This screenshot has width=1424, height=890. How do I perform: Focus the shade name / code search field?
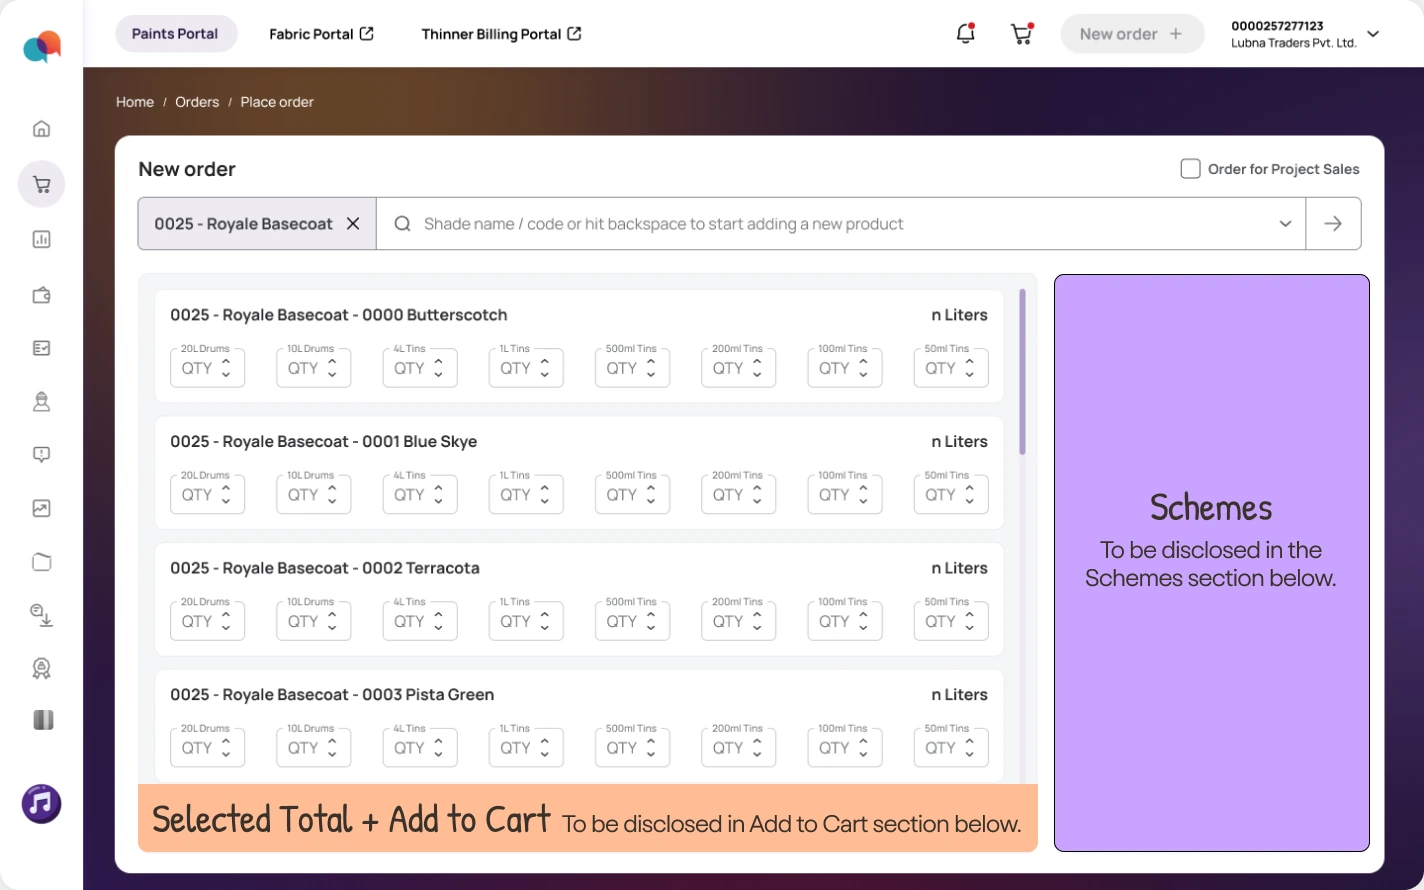(x=841, y=224)
